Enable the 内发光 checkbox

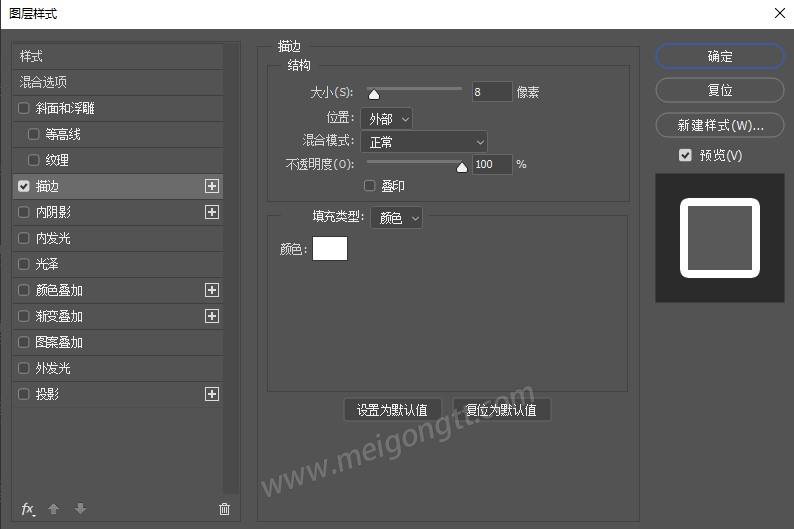click(x=23, y=238)
